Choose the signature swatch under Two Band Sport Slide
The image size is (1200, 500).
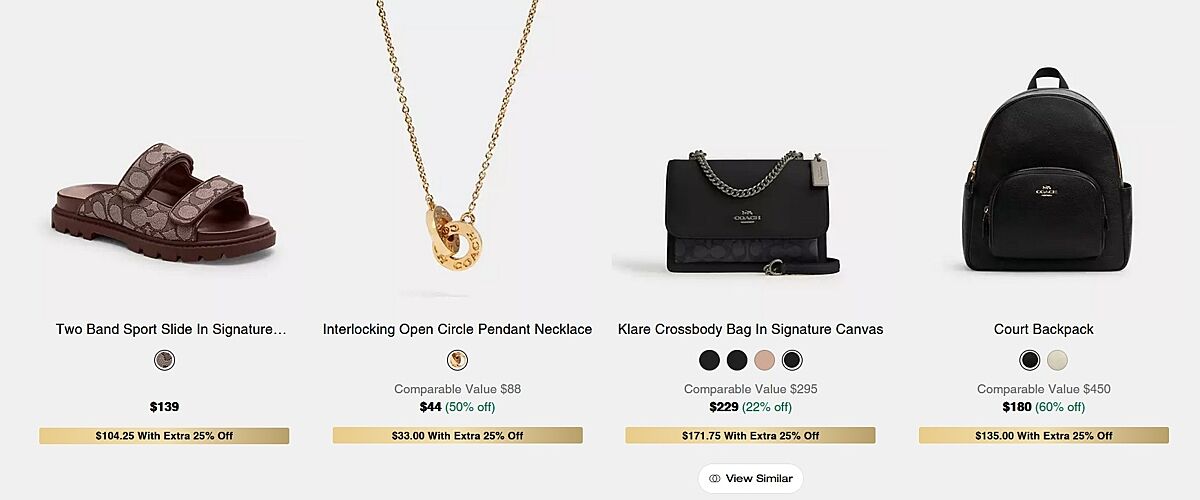click(164, 360)
